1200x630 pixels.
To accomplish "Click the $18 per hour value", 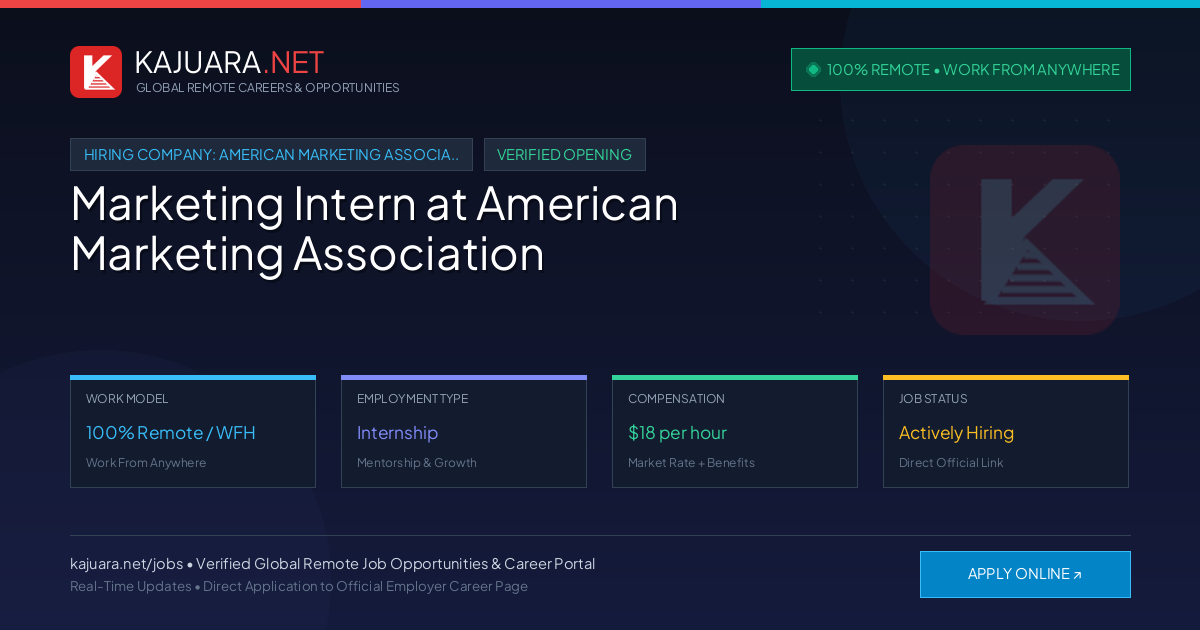I will click(x=677, y=433).
